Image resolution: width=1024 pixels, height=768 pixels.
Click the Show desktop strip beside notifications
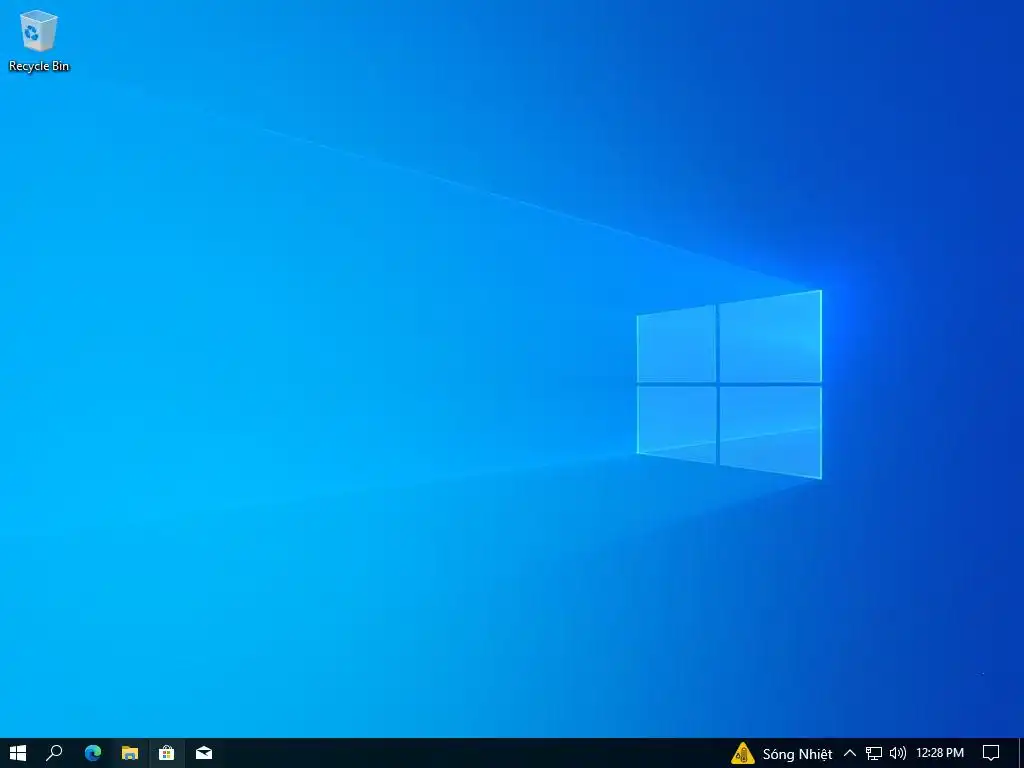tap(1021, 753)
